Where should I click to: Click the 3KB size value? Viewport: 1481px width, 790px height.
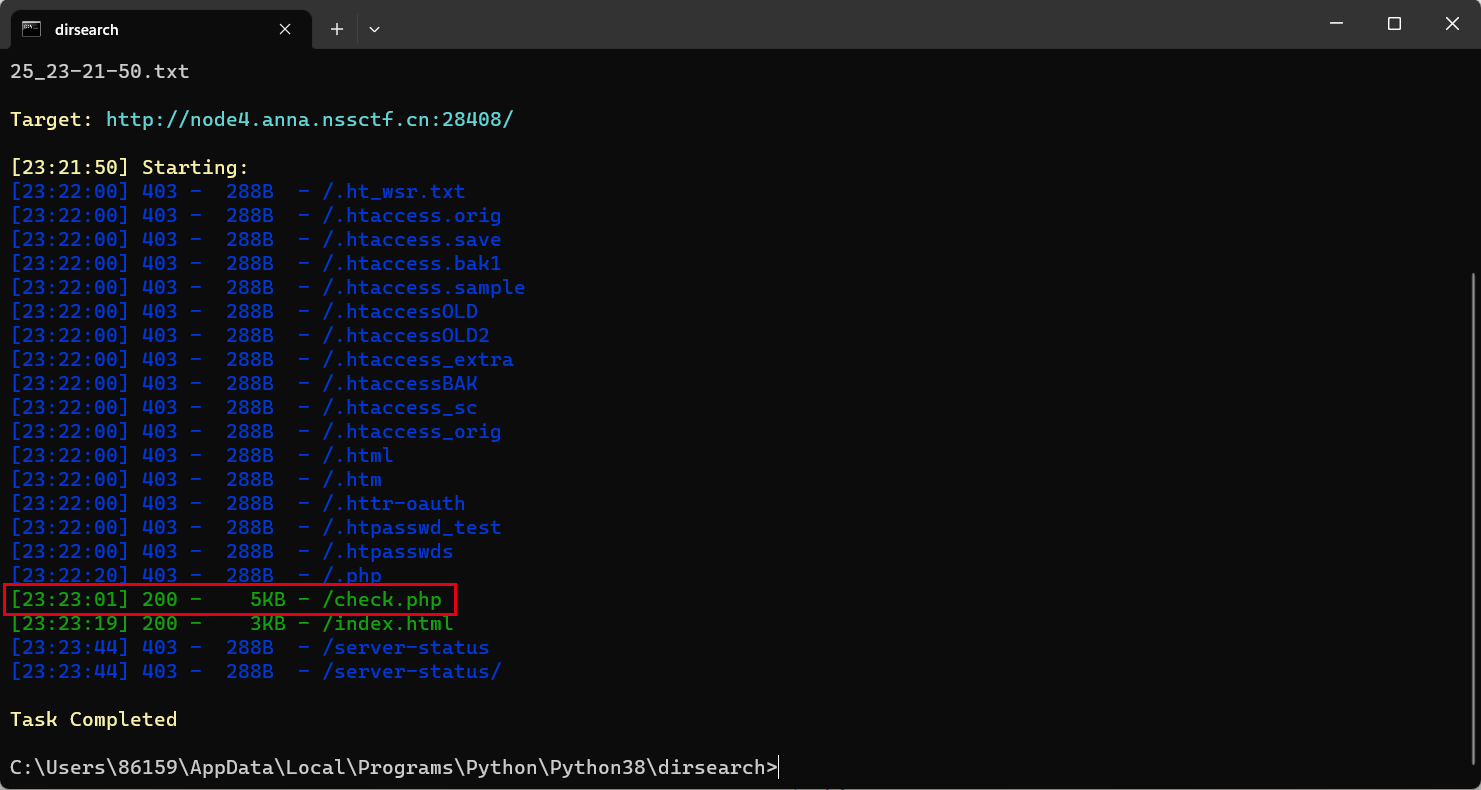click(x=267, y=623)
